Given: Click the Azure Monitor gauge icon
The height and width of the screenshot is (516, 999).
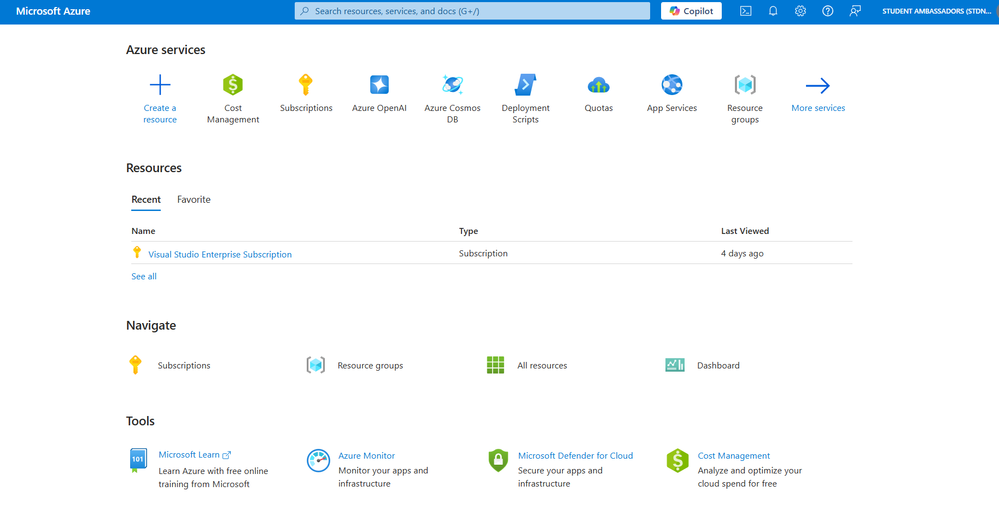Looking at the screenshot, I should click(318, 460).
